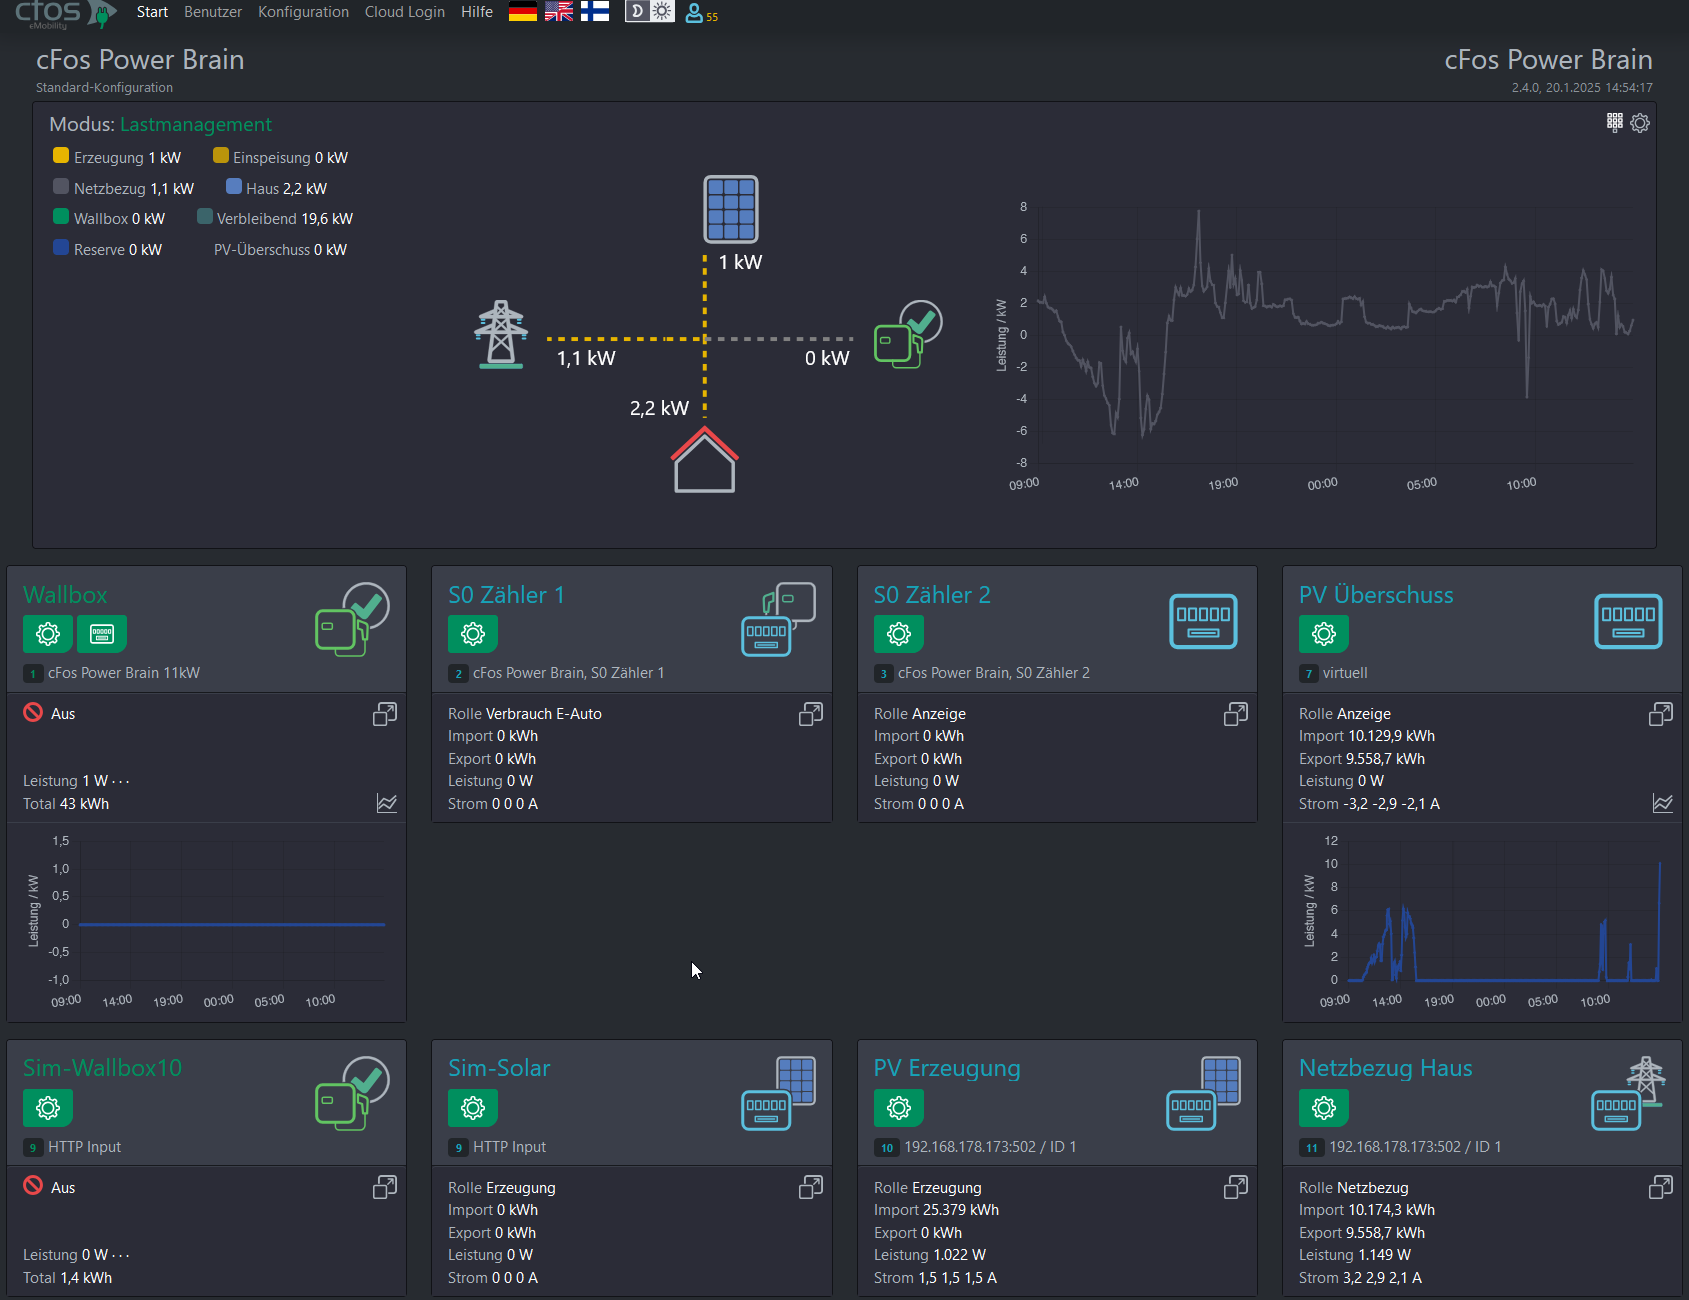Expand Sim-Wallbox10 popout icon
Screen dimensions: 1689x1300
pos(385,1187)
